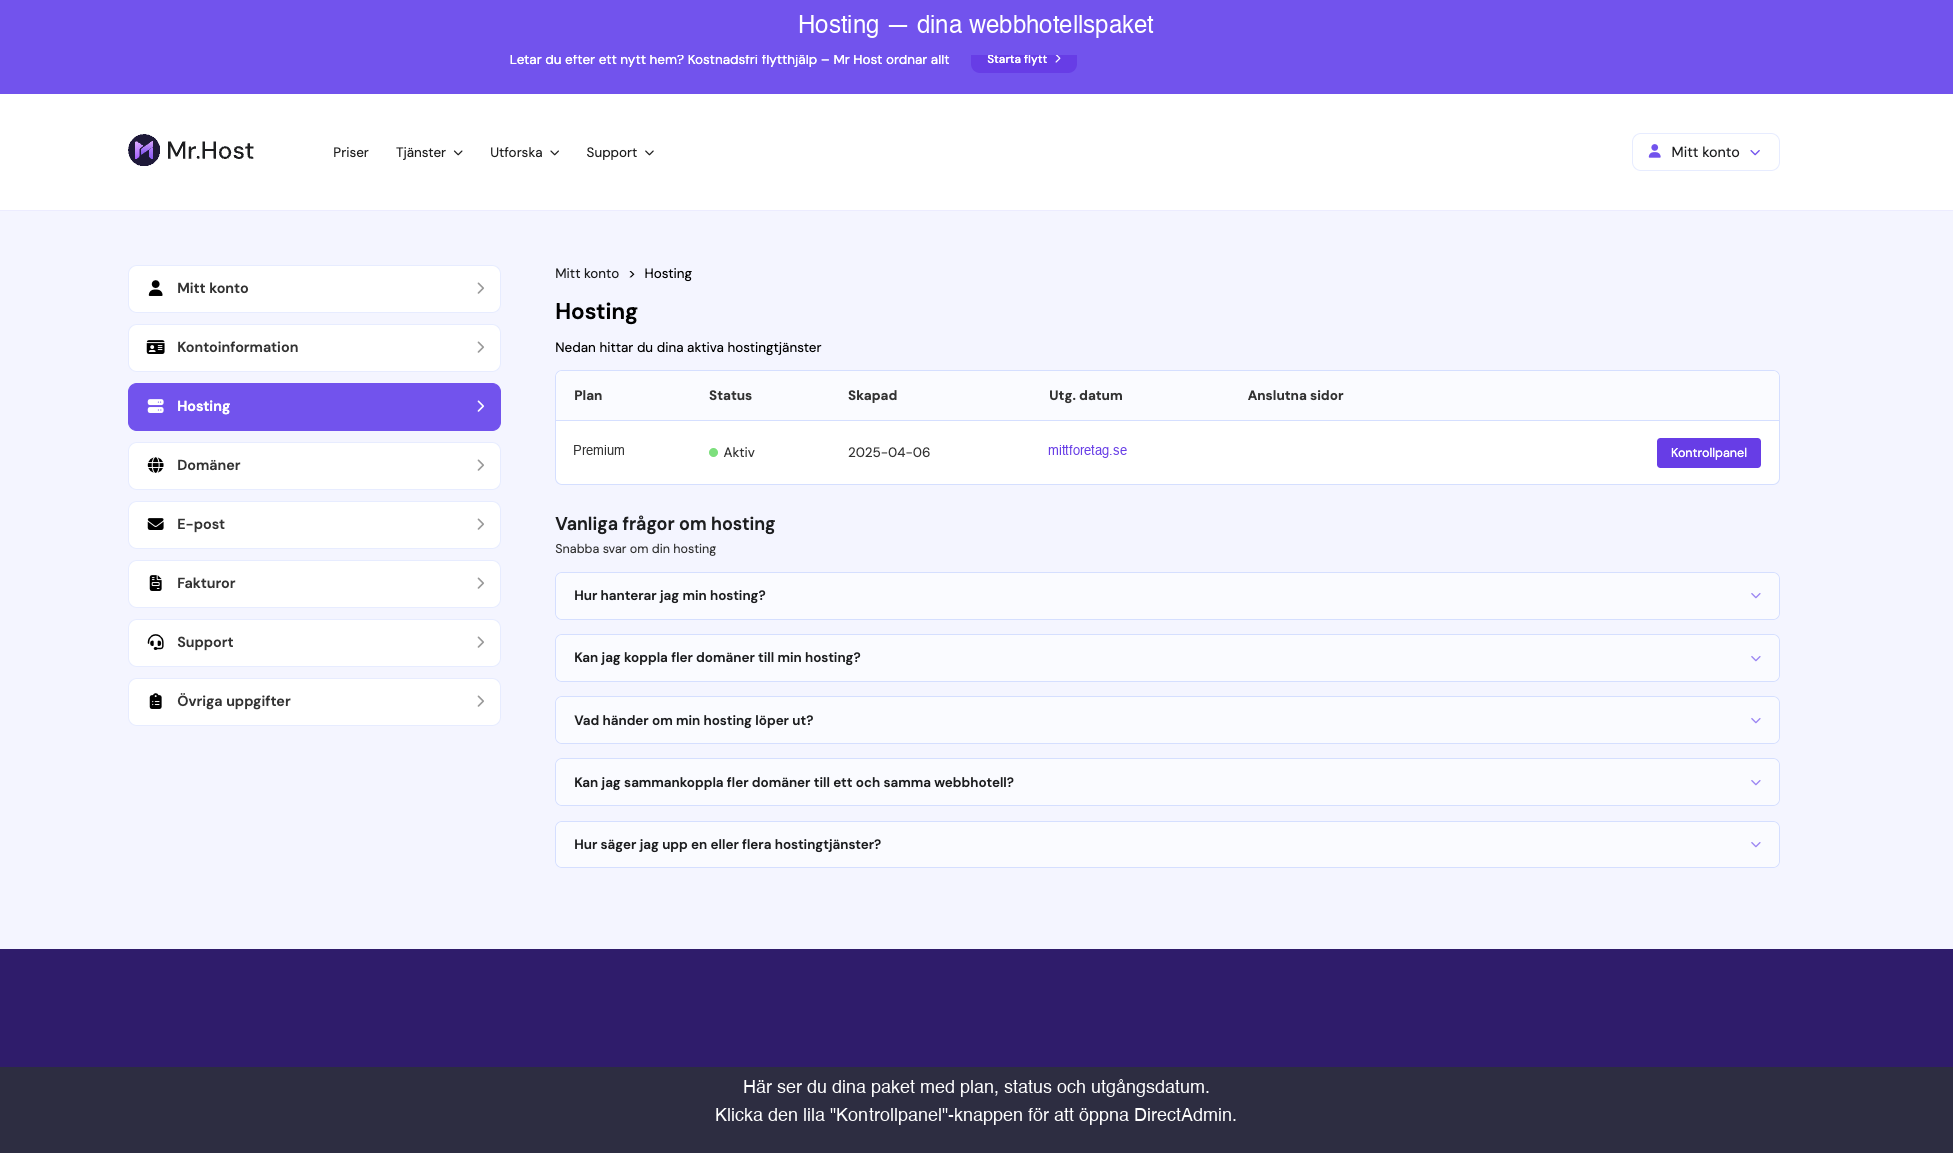Image resolution: width=1953 pixels, height=1153 pixels.
Task: Open the Utforska menu
Action: click(x=524, y=153)
